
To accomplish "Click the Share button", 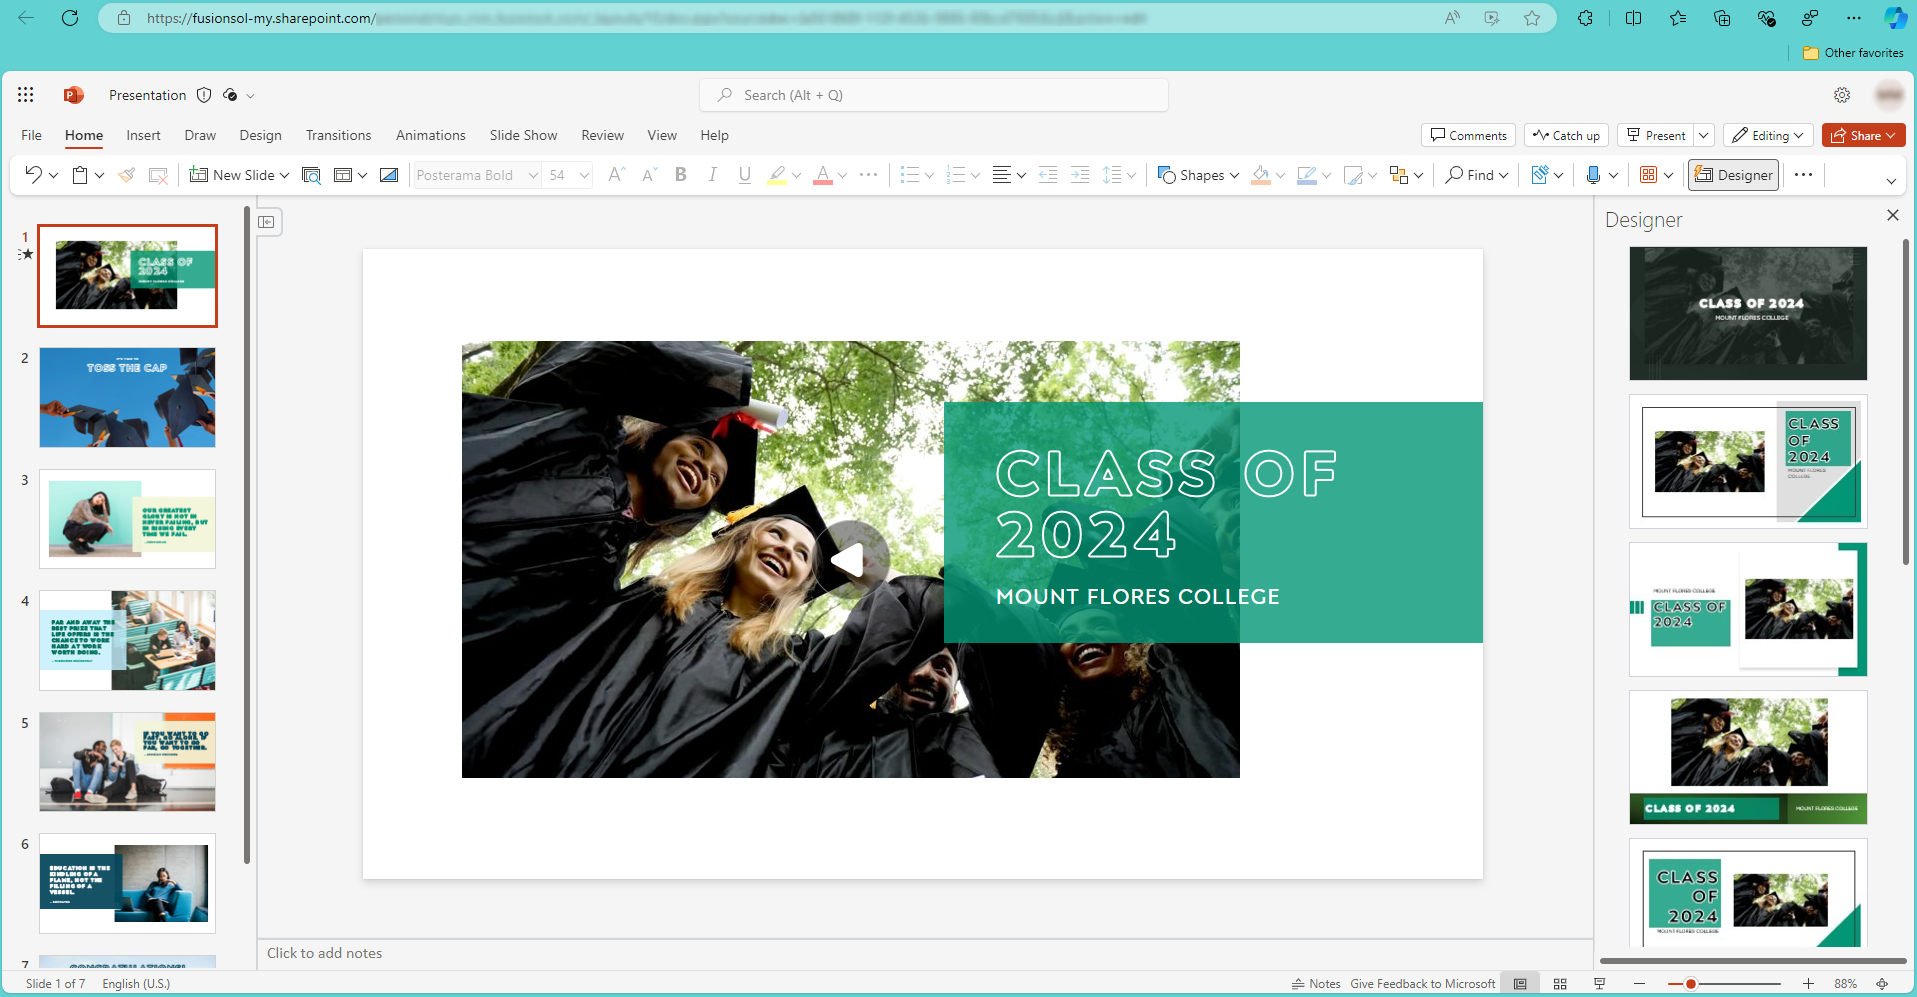I will pyautogui.click(x=1863, y=135).
